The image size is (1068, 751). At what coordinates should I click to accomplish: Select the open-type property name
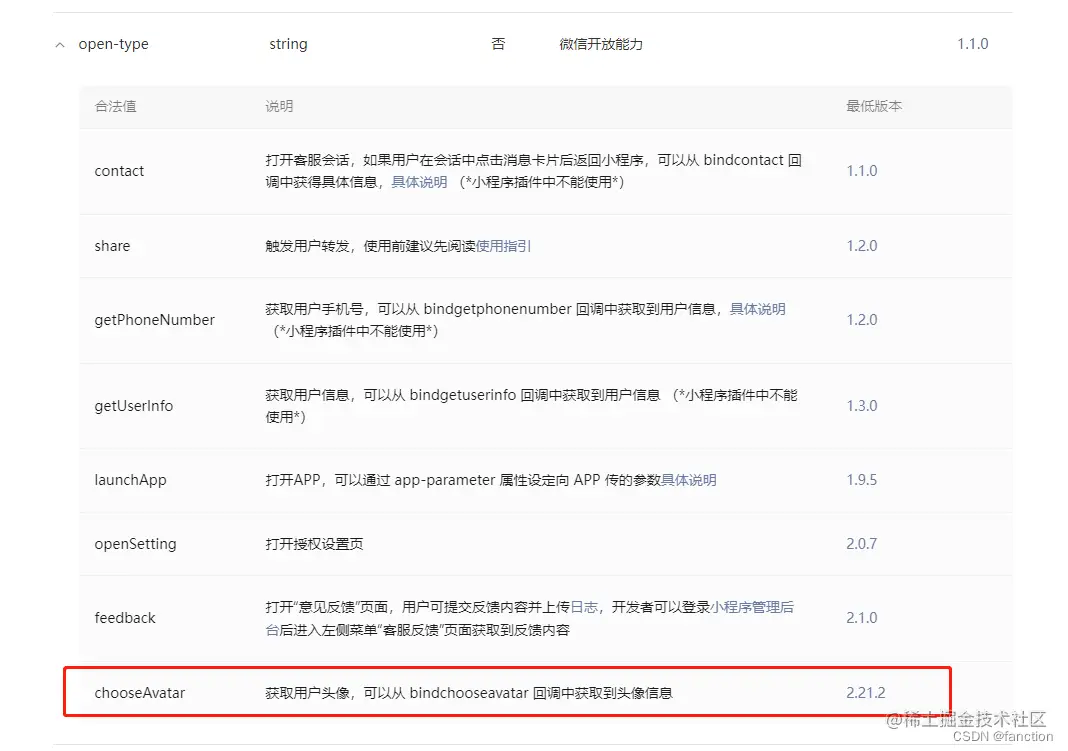[113, 44]
